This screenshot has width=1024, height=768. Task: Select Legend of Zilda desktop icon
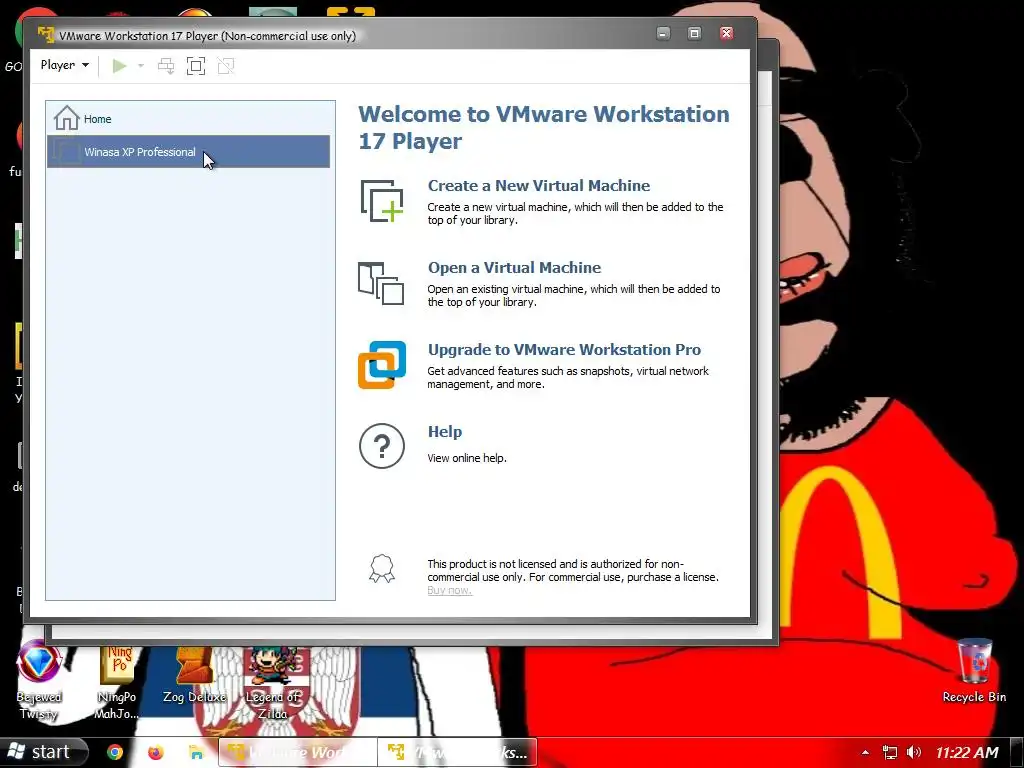pyautogui.click(x=272, y=683)
